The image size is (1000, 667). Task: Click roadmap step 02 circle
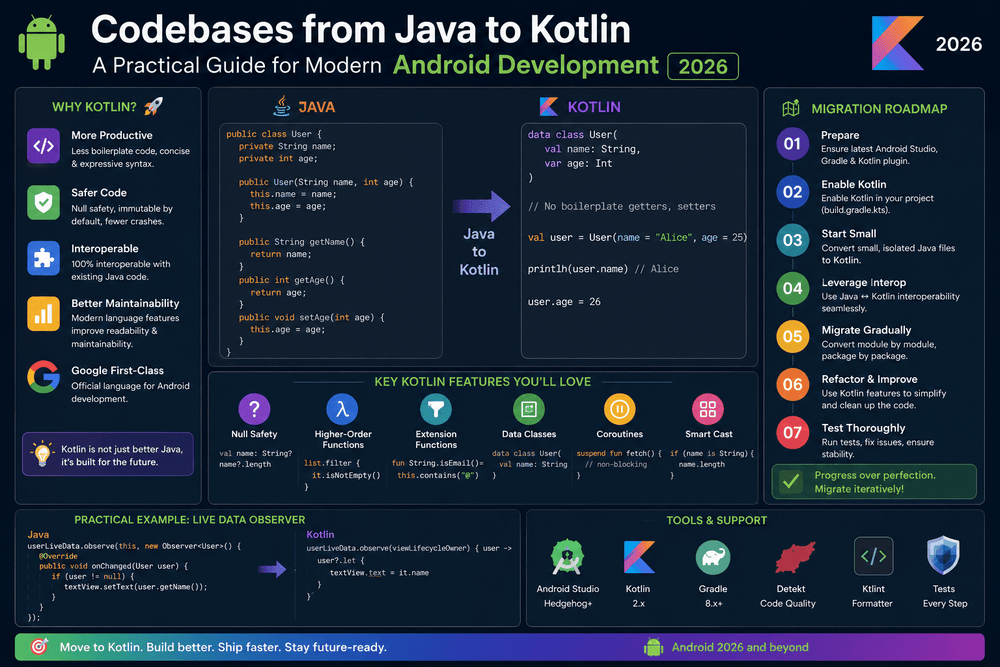[x=792, y=192]
